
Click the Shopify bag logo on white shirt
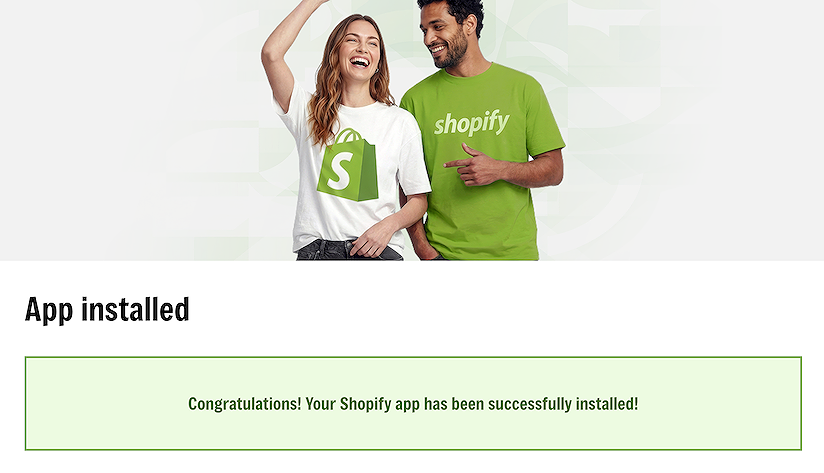coord(347,165)
